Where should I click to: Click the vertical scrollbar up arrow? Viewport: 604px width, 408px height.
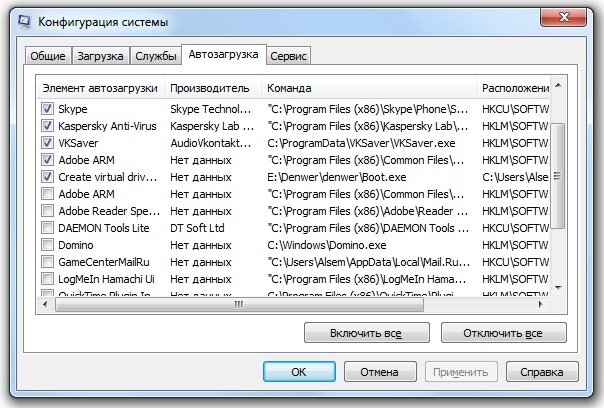tap(558, 85)
